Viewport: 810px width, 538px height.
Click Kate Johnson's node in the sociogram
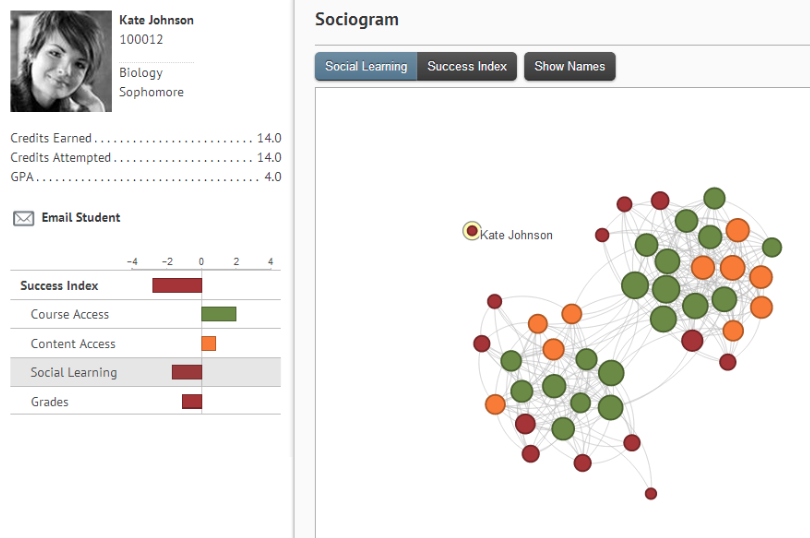click(472, 231)
